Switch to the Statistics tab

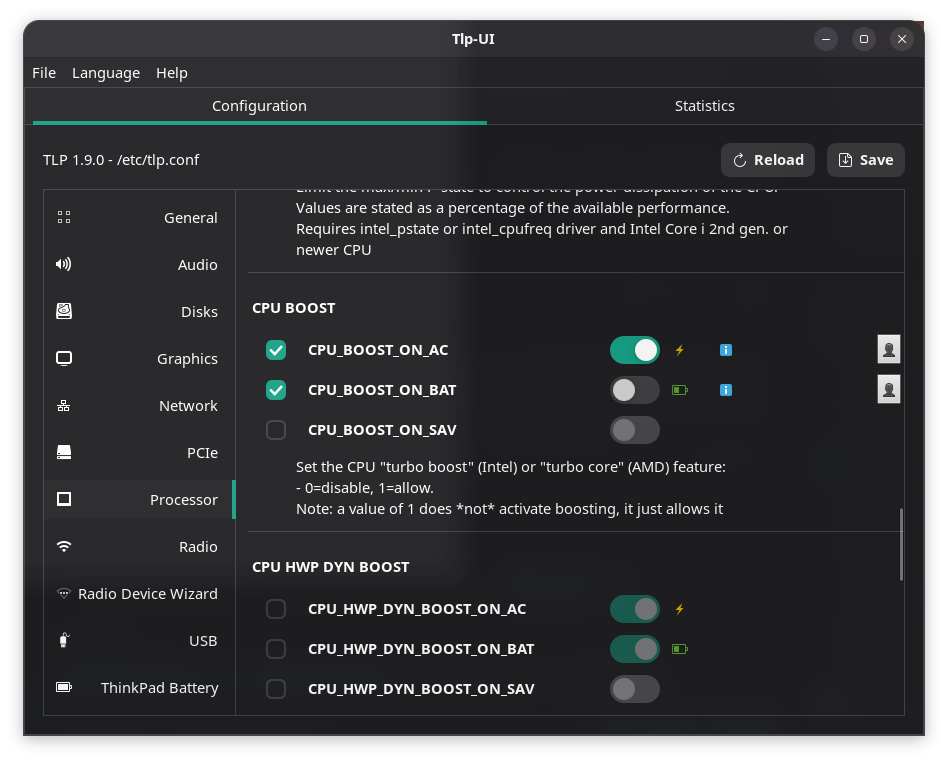click(x=704, y=106)
